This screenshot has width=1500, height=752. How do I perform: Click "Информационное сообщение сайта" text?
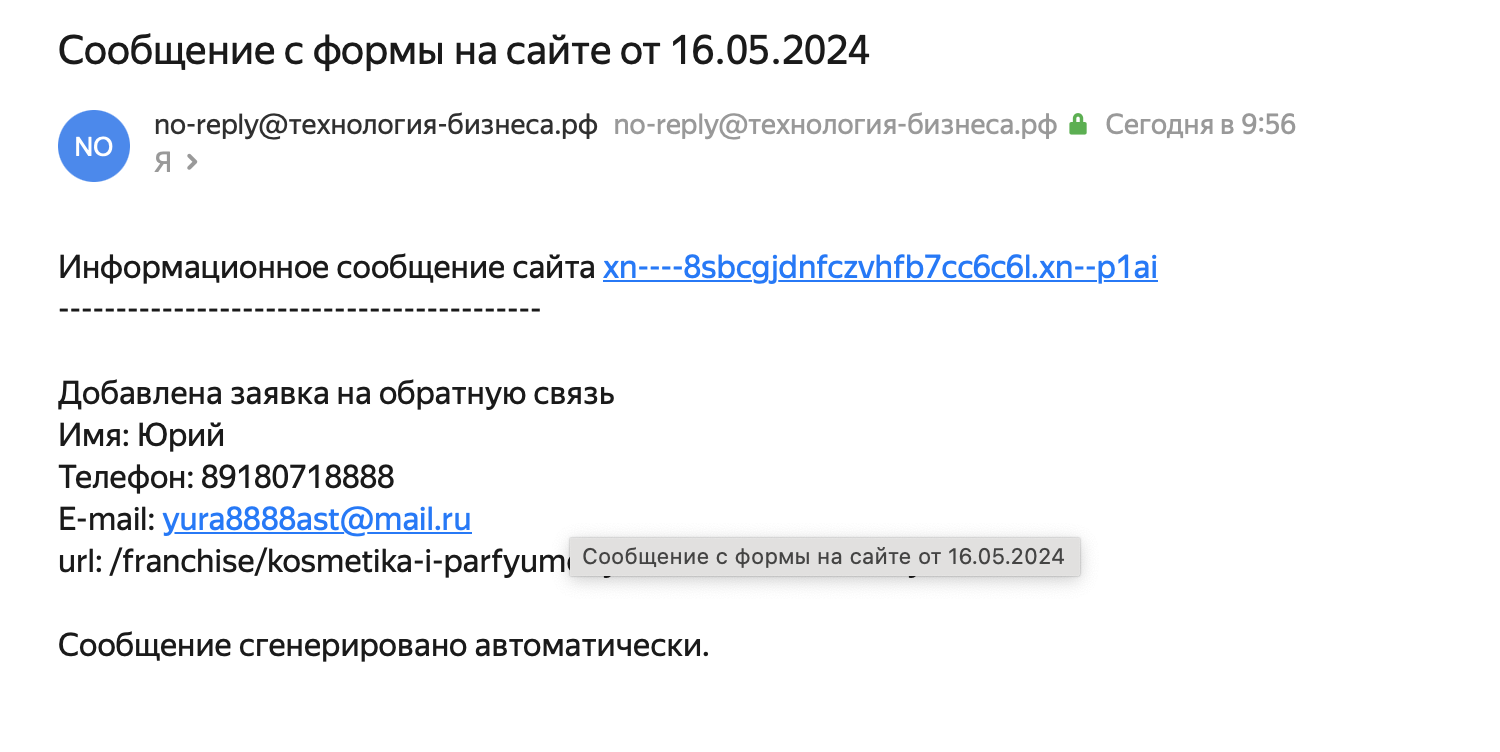coord(327,268)
